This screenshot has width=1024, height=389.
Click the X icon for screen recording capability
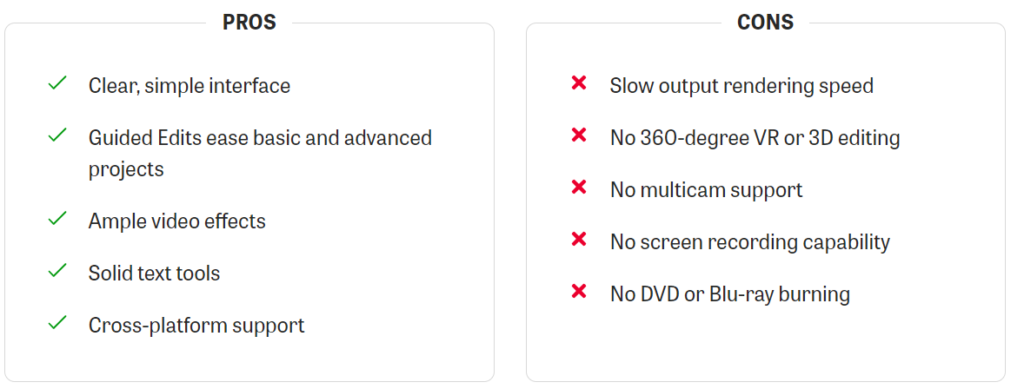pos(579,240)
